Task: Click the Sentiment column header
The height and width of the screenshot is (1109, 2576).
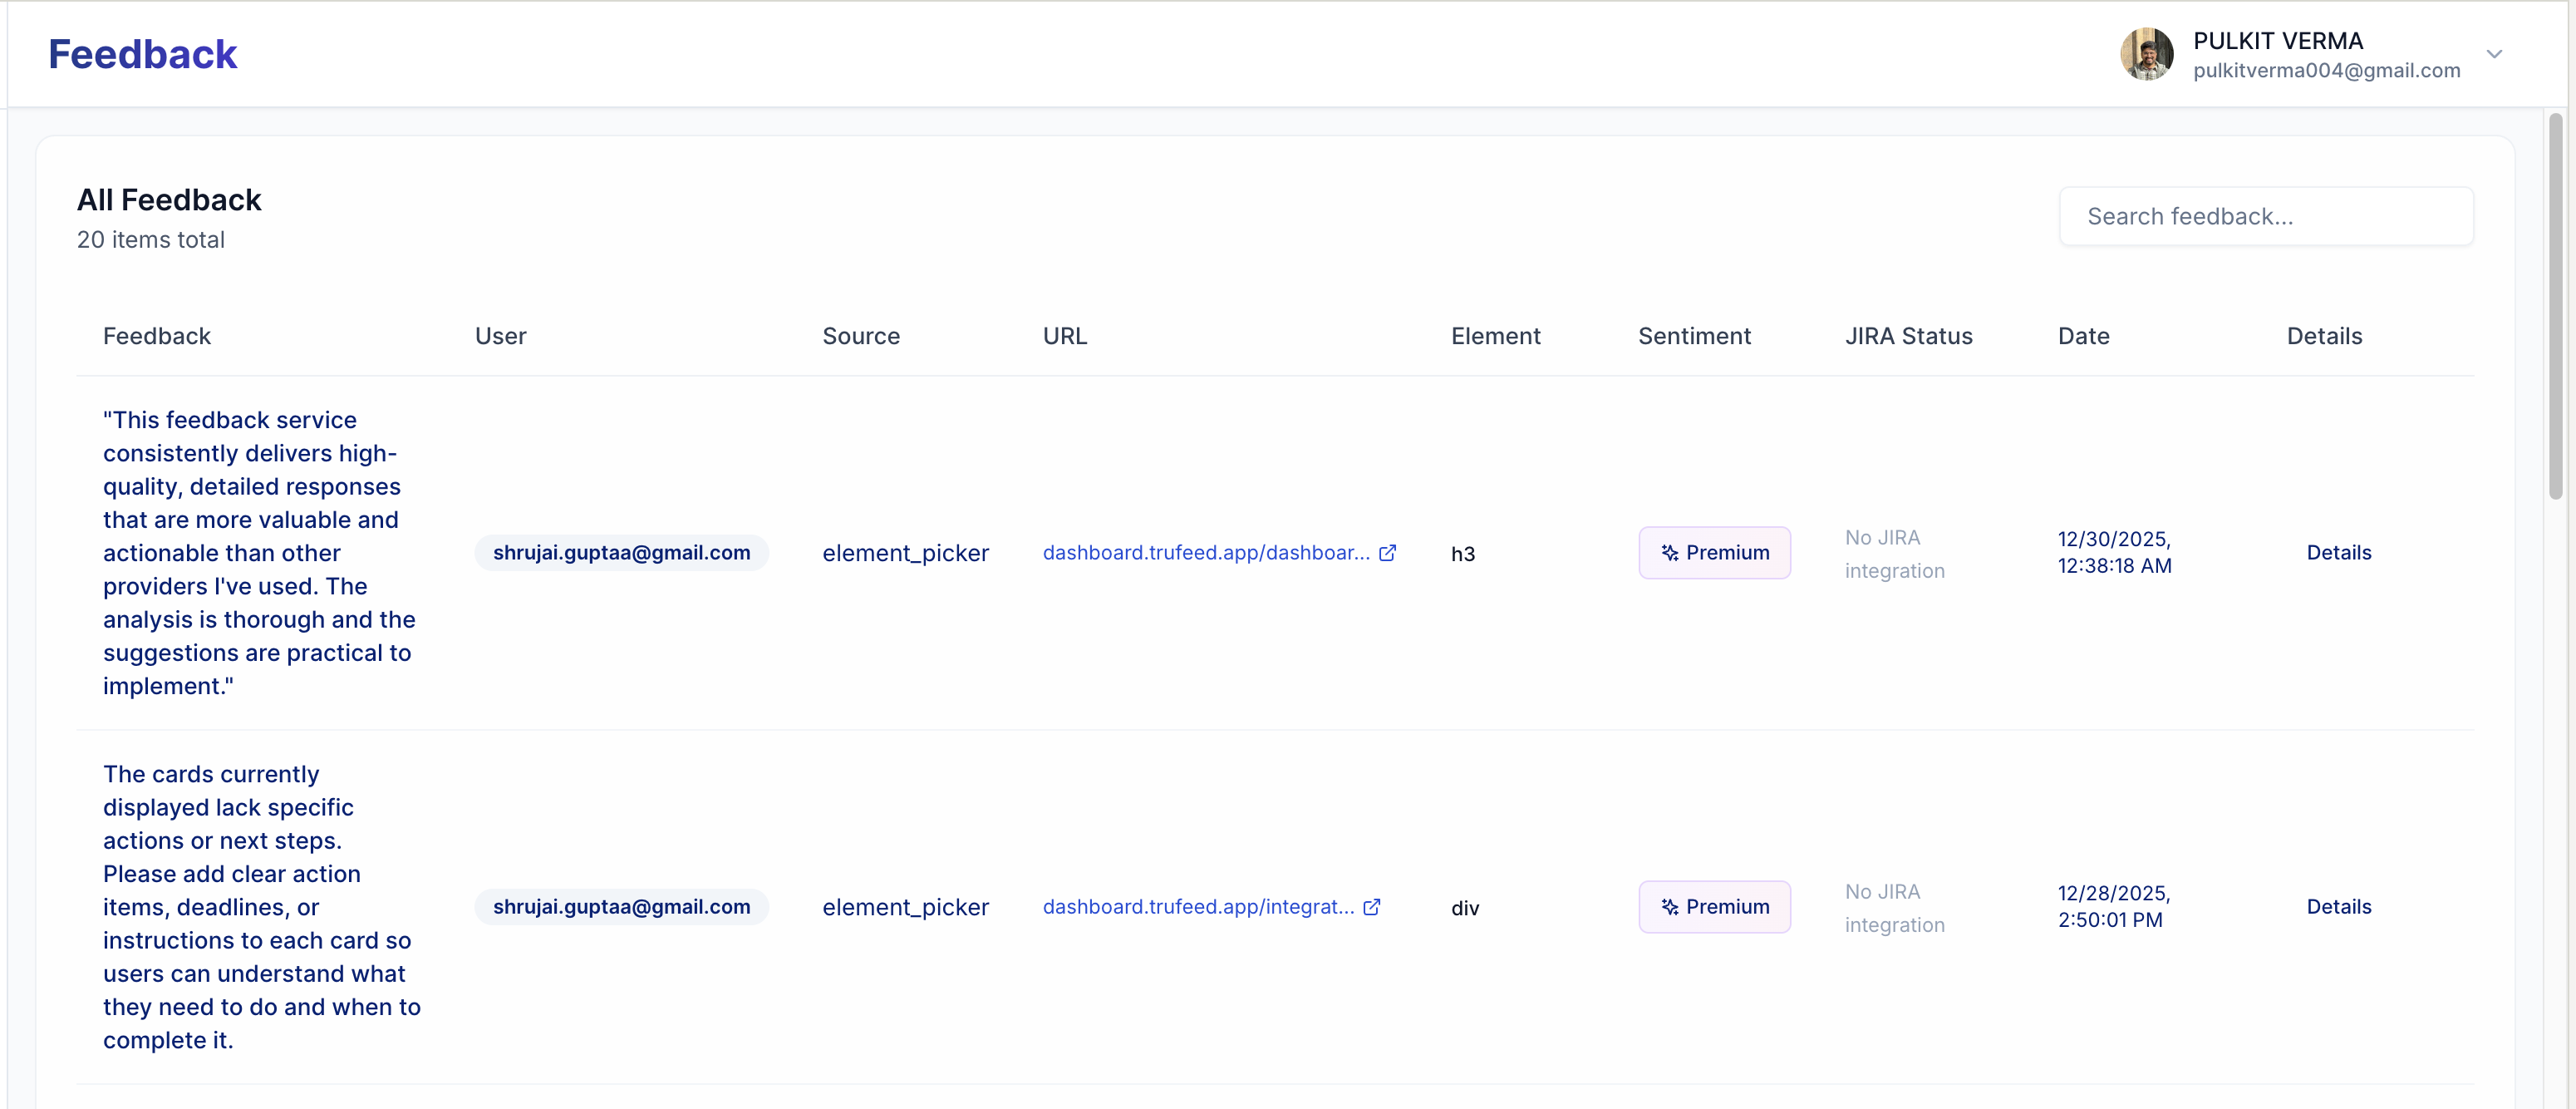Action: 1694,336
